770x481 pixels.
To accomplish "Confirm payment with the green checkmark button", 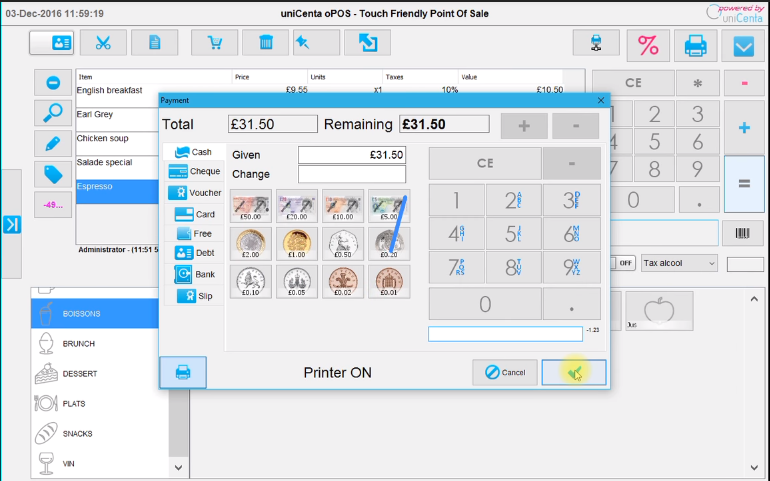I will (x=573, y=372).
